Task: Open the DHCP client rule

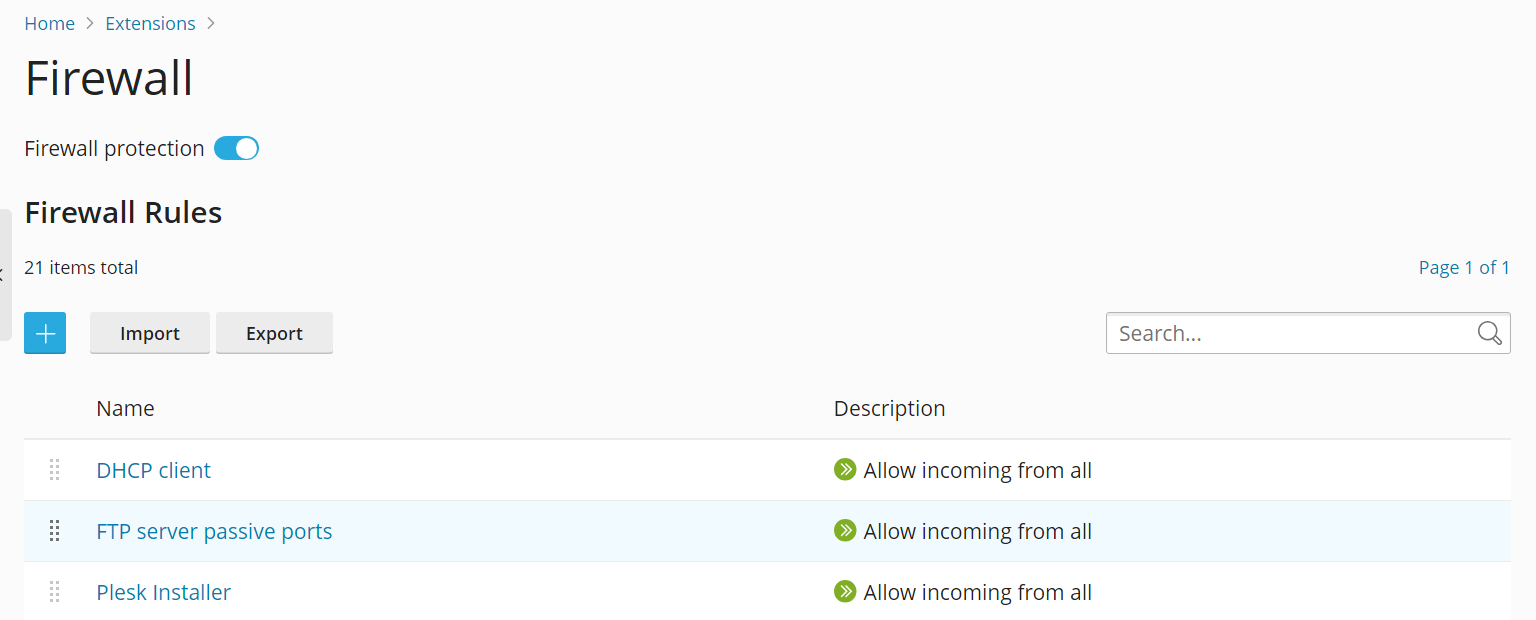Action: click(x=153, y=470)
